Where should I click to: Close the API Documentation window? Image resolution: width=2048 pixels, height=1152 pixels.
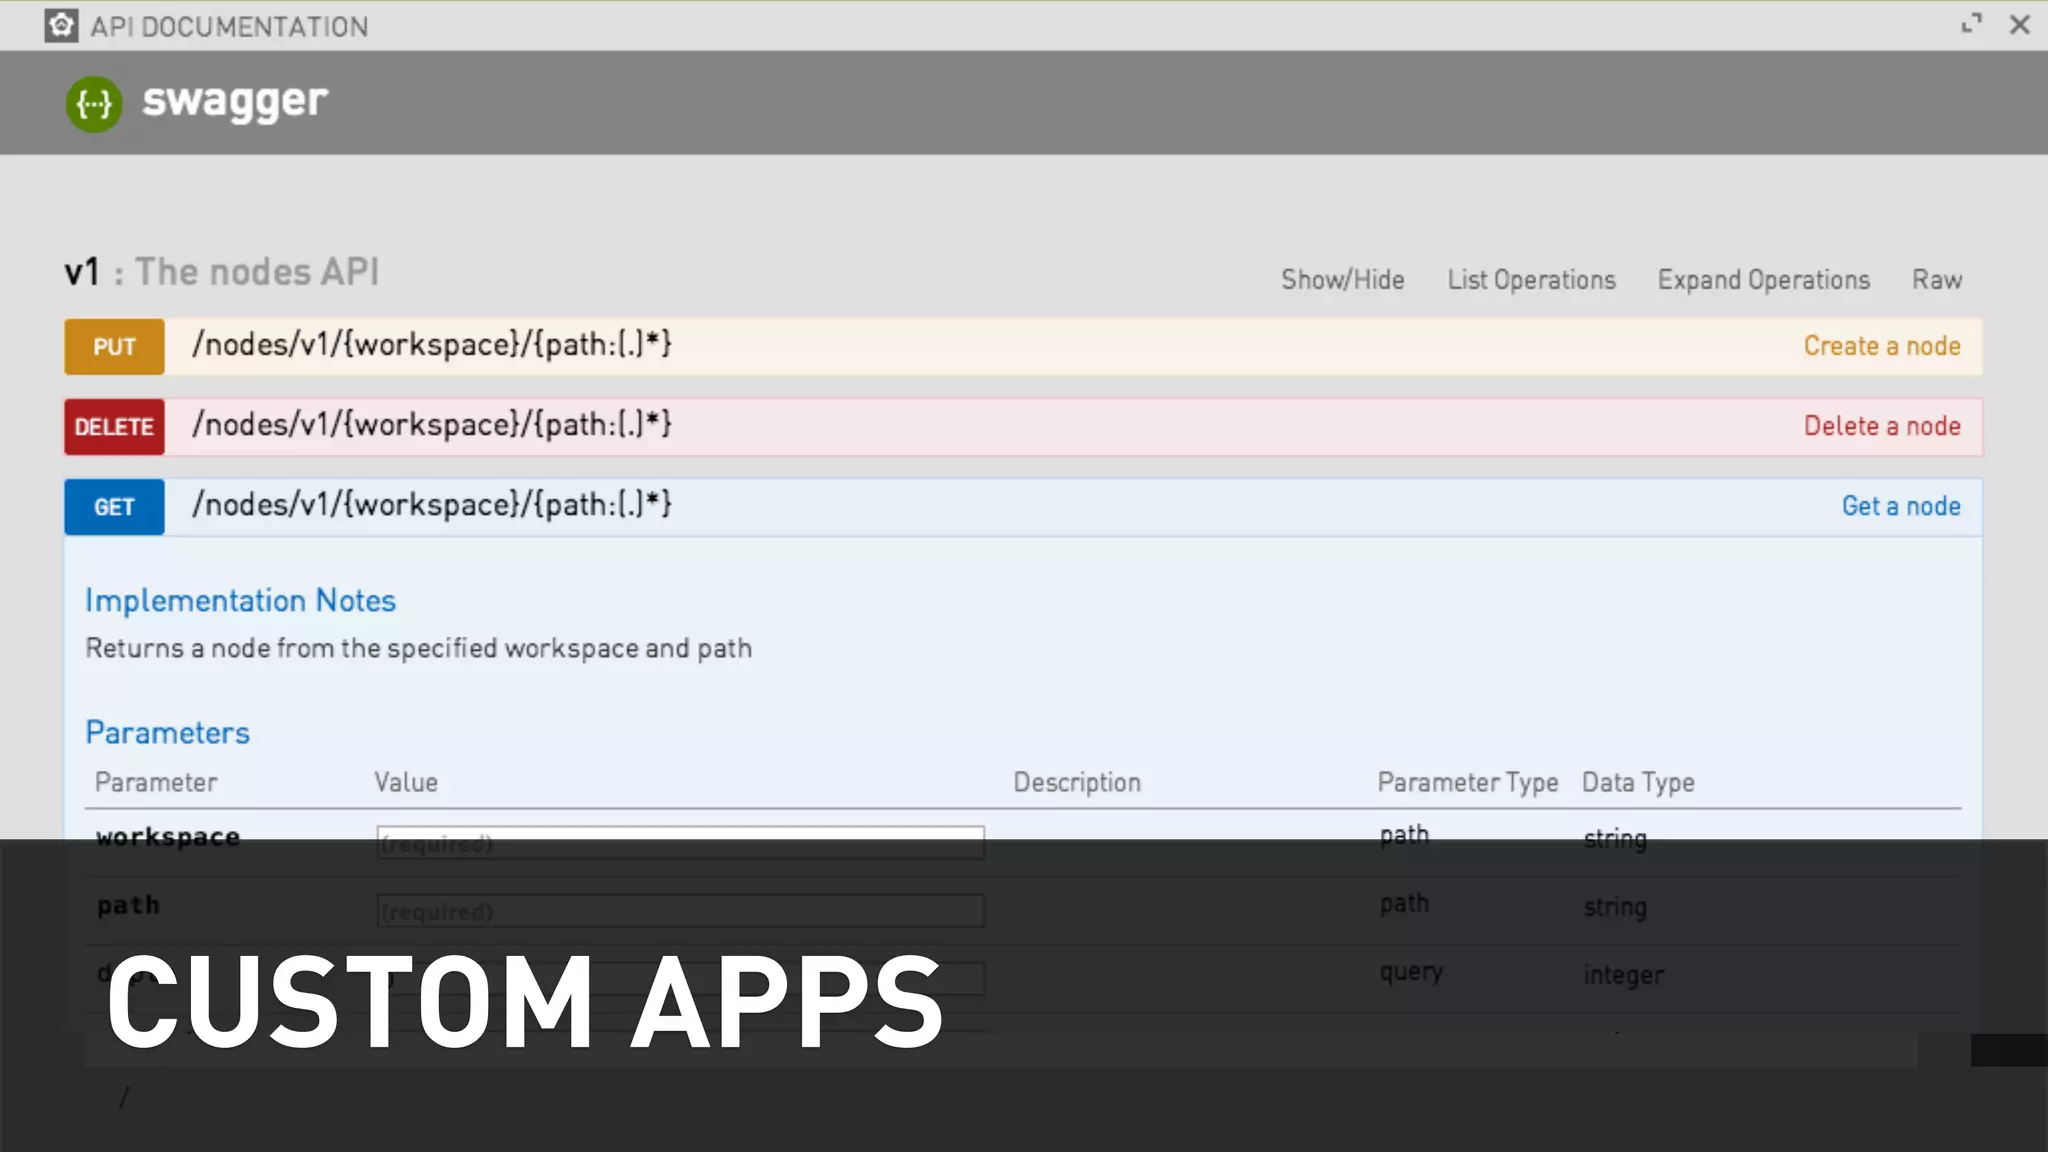2020,25
